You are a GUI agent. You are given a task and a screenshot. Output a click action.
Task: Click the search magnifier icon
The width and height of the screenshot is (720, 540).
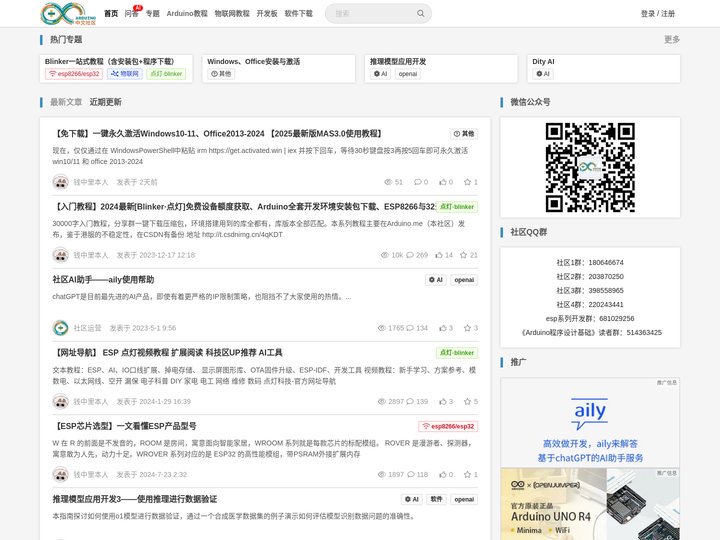pyautogui.click(x=421, y=13)
